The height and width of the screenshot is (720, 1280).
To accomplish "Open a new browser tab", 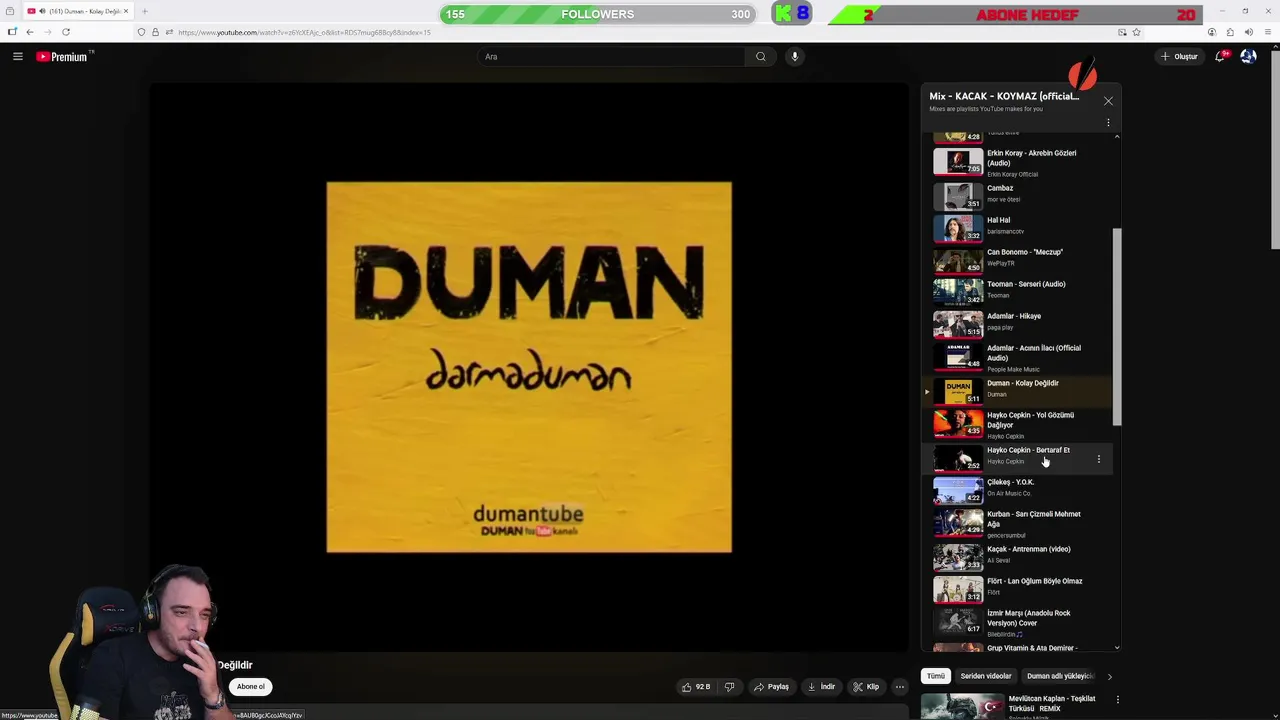I will [x=145, y=11].
